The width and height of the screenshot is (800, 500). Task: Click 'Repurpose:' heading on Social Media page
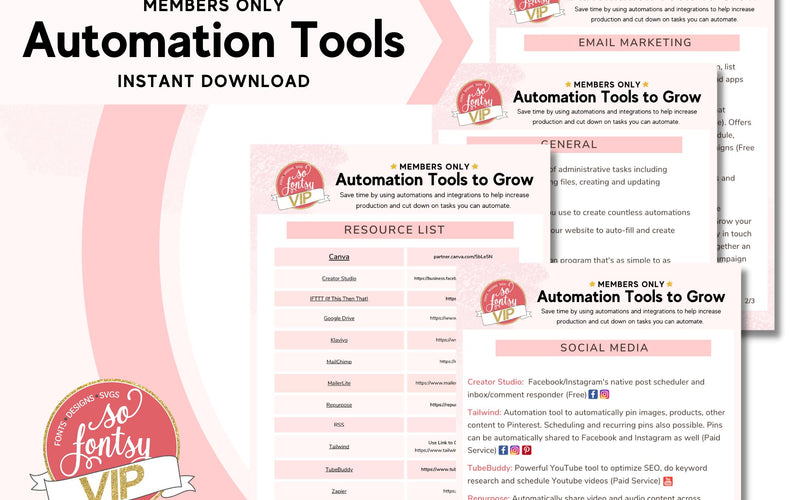click(488, 497)
